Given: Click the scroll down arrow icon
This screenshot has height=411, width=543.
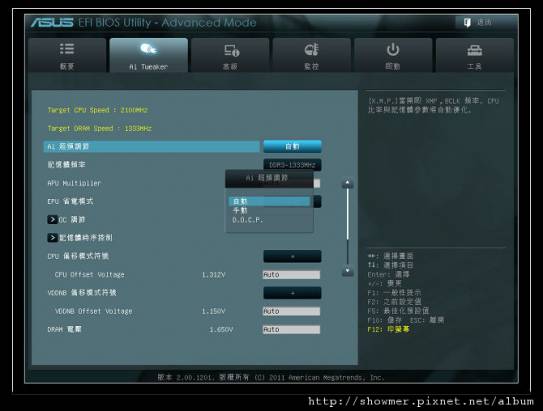Looking at the screenshot, I should click(348, 271).
